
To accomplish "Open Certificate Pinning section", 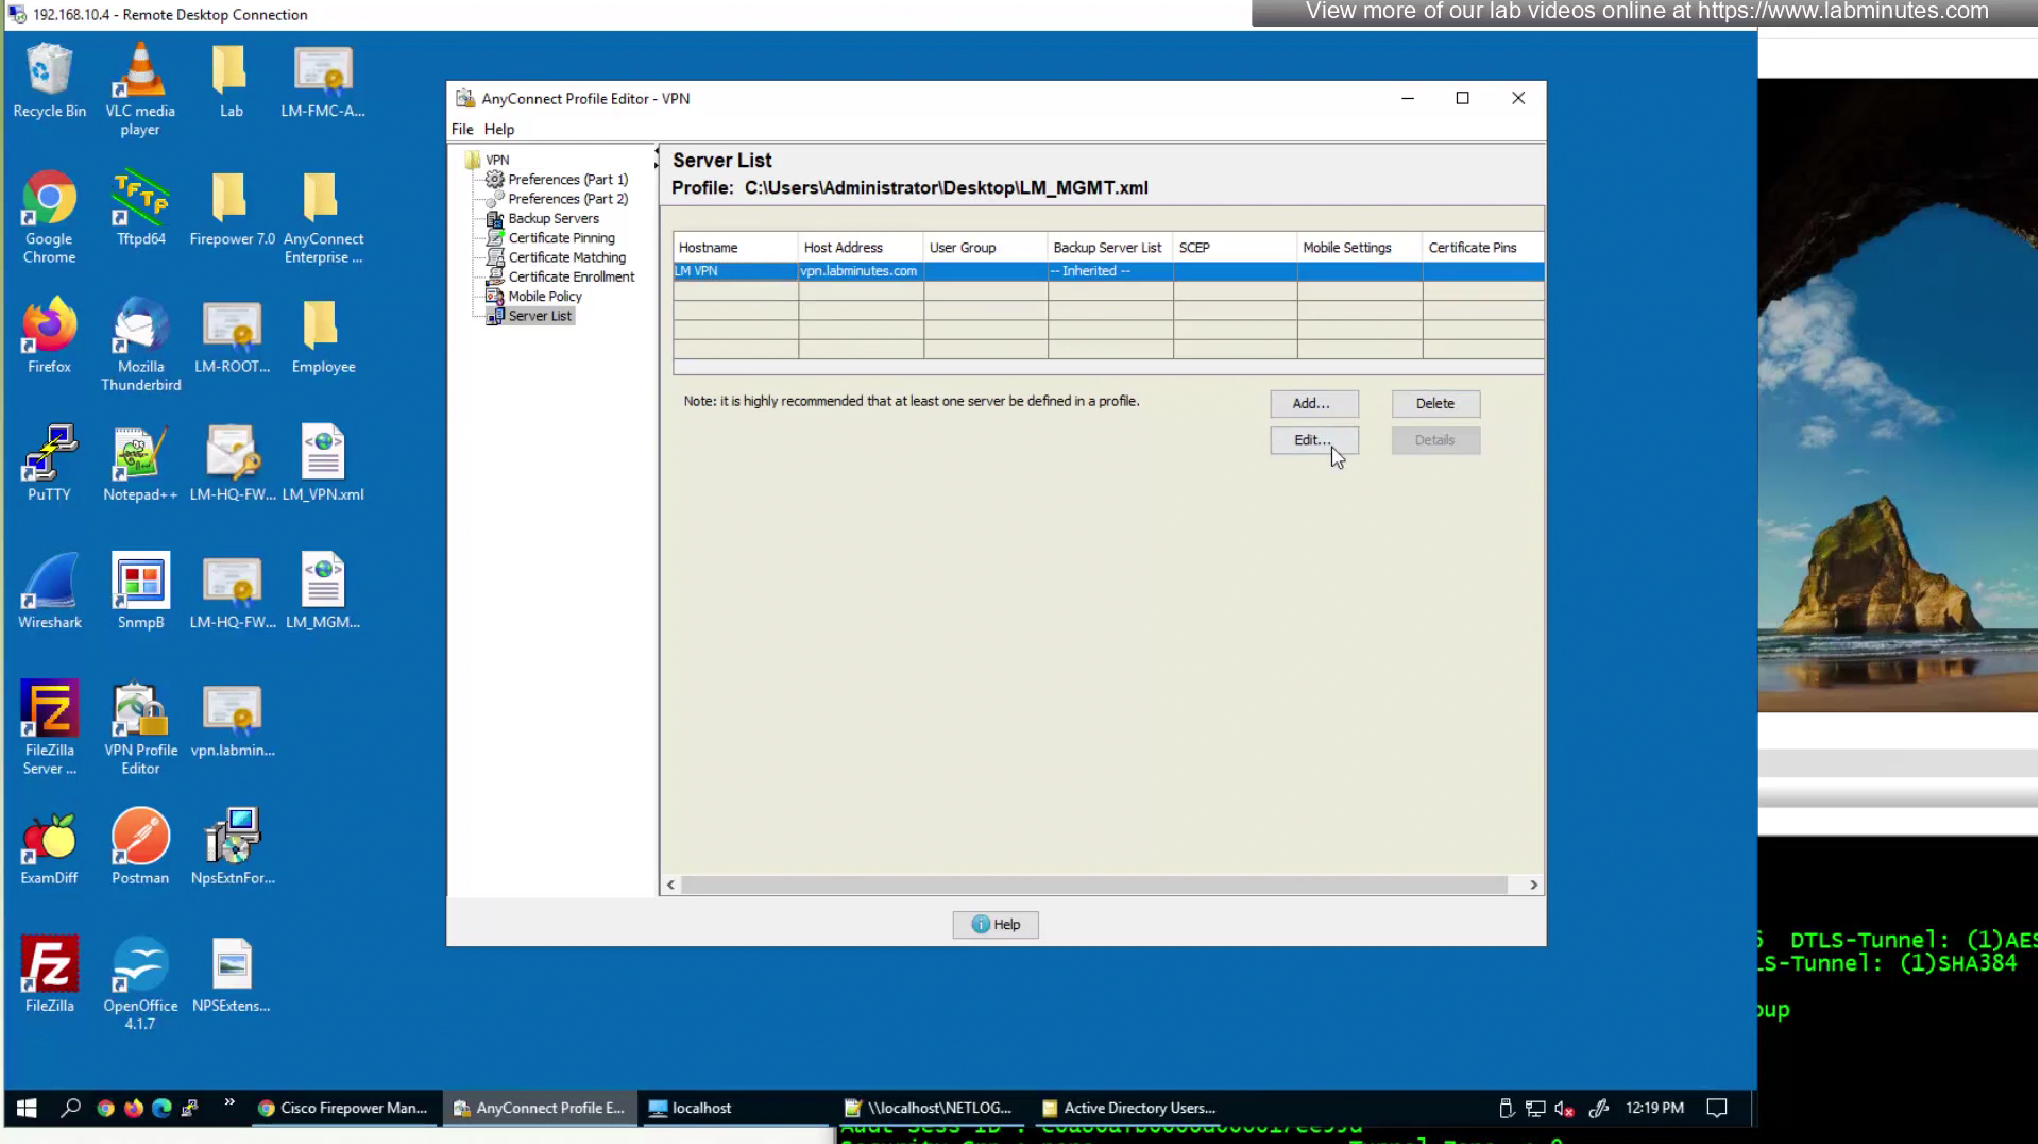I will (561, 238).
